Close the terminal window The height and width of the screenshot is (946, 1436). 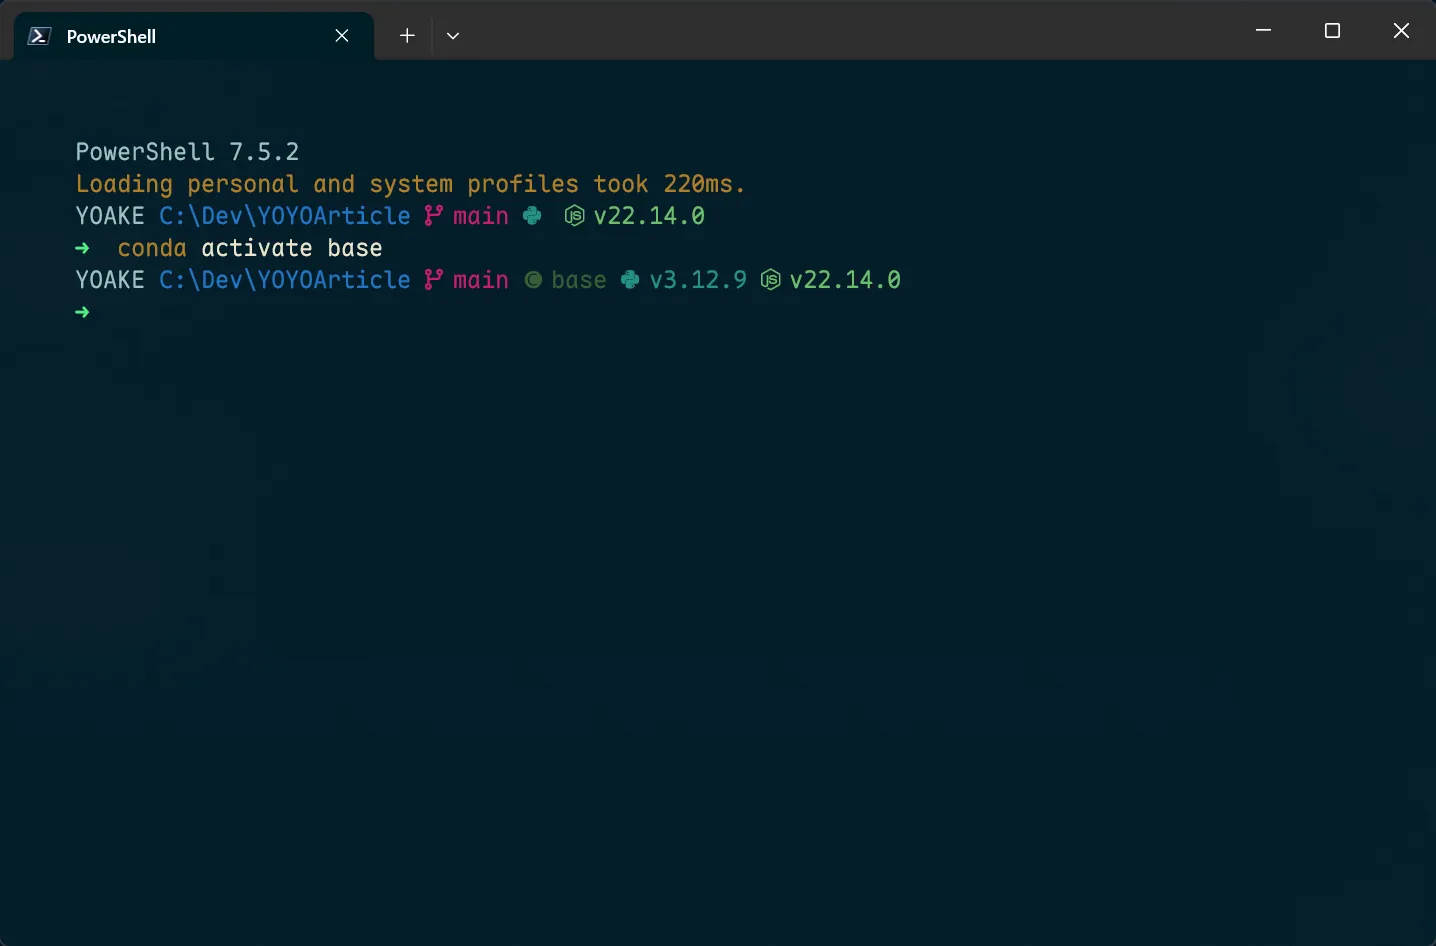(x=1401, y=31)
